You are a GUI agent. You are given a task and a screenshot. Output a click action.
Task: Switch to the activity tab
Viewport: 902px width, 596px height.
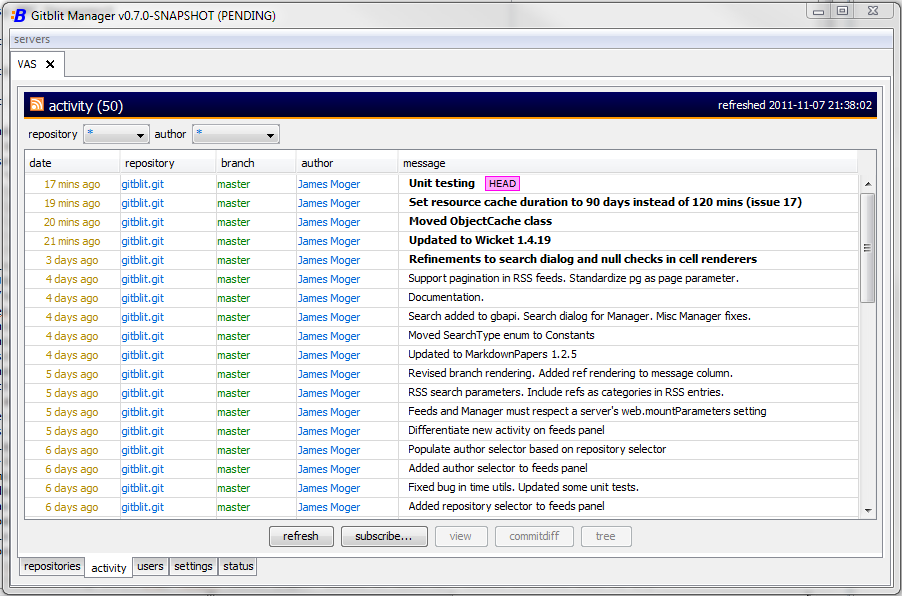(x=109, y=568)
